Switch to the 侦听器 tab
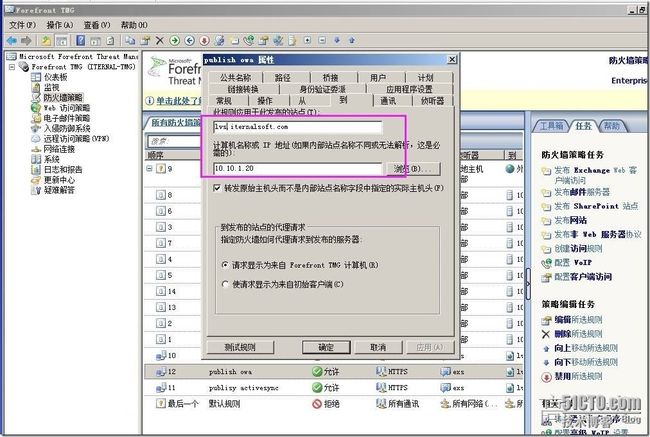The width and height of the screenshot is (650, 437). 432,101
